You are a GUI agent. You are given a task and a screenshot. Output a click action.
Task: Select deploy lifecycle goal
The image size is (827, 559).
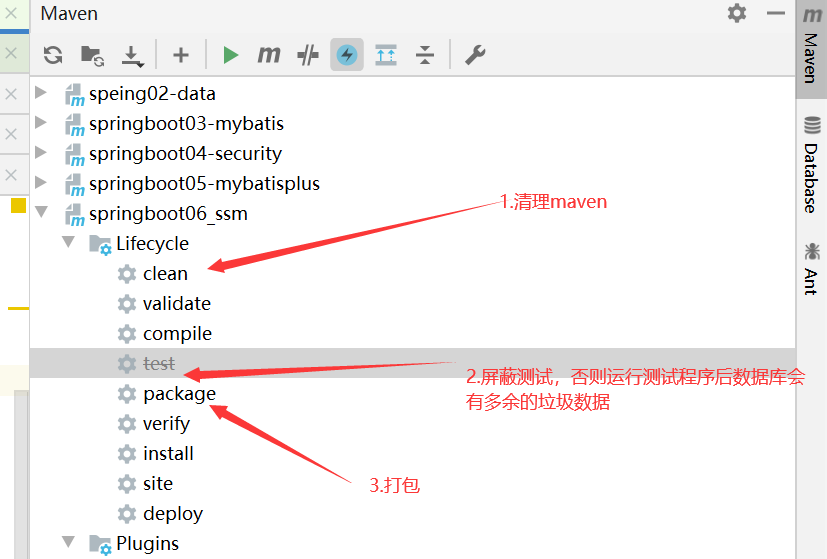coord(173,514)
